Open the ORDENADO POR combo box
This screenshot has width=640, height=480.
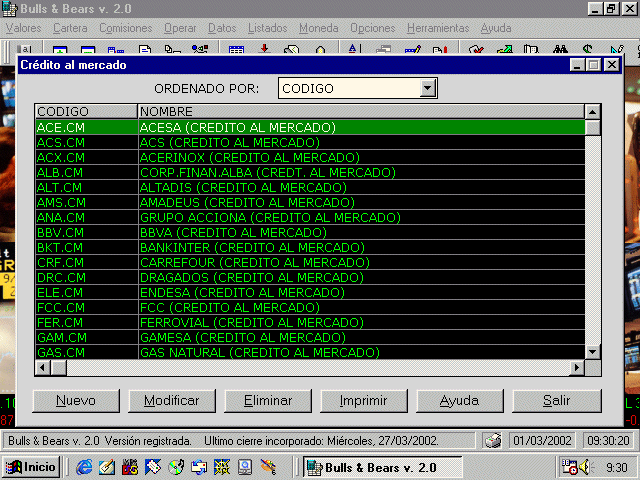358,88
